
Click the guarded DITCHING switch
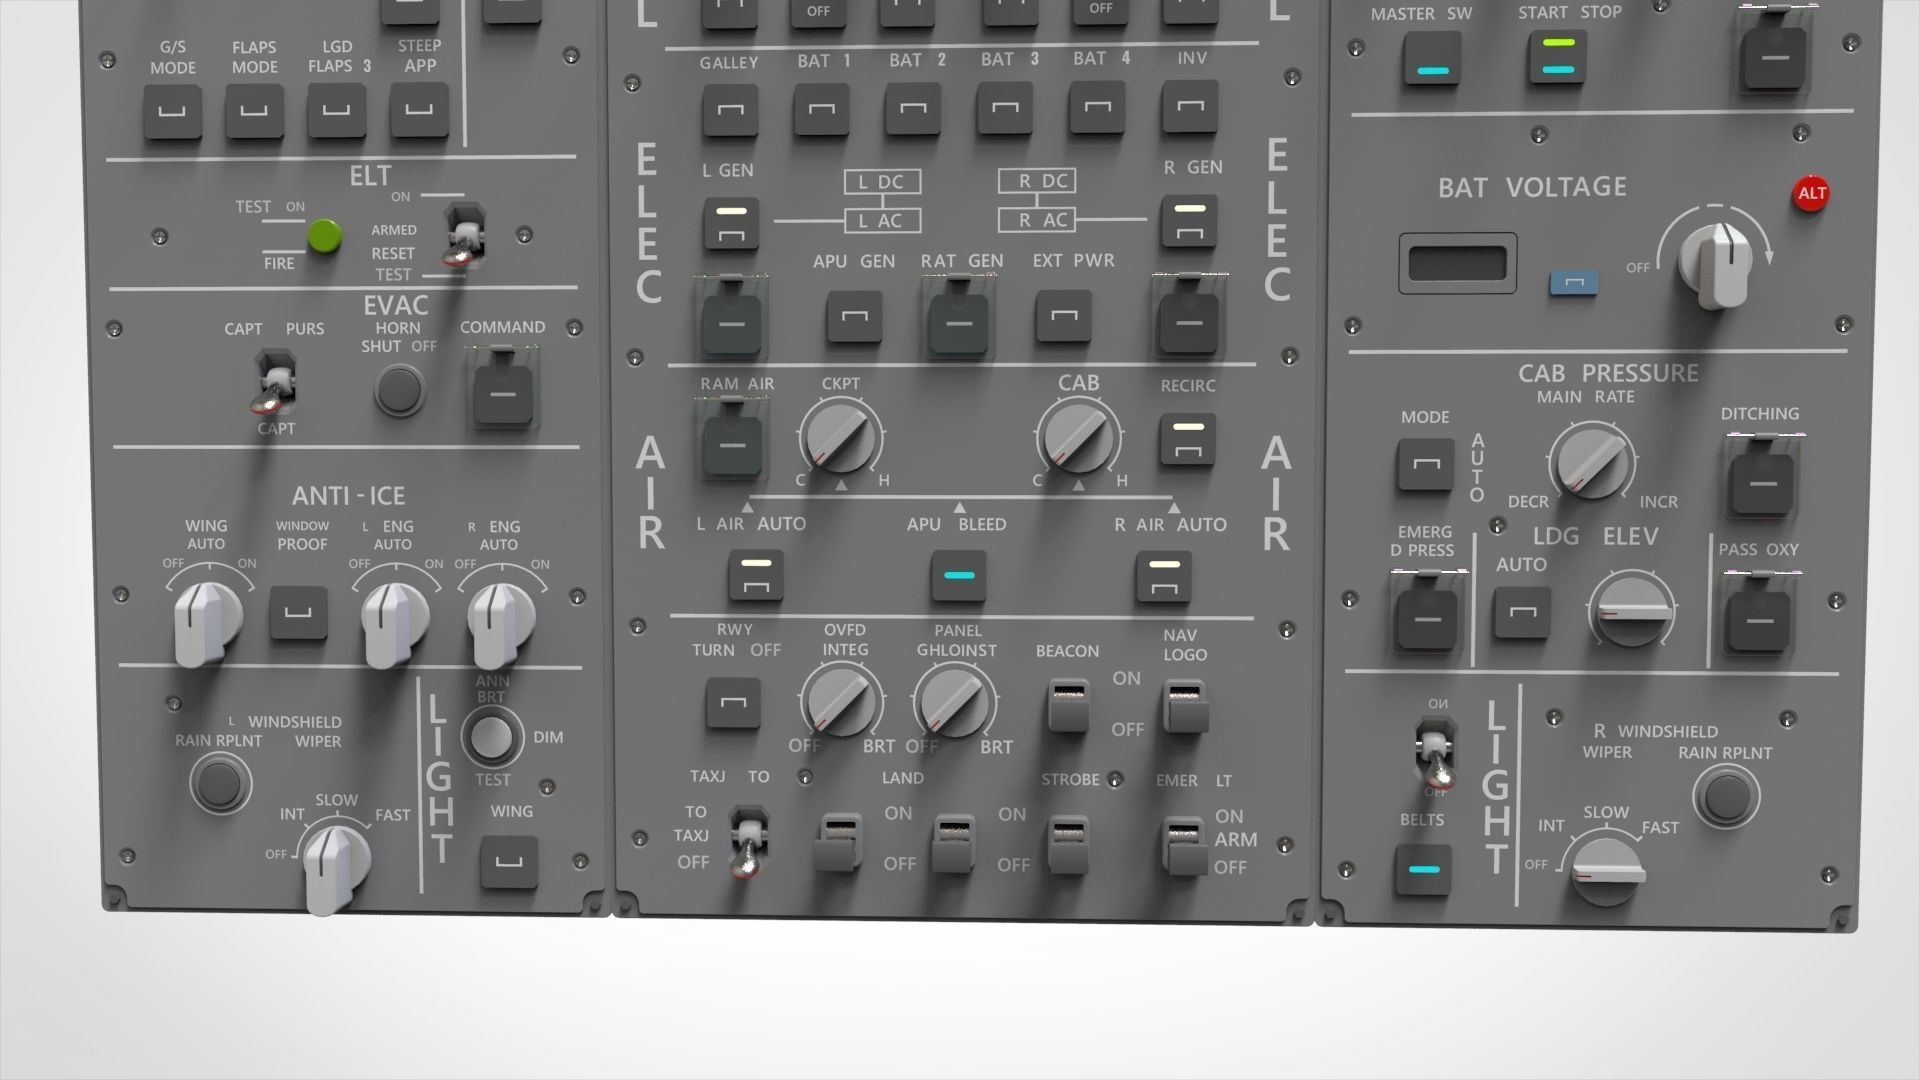[1762, 478]
